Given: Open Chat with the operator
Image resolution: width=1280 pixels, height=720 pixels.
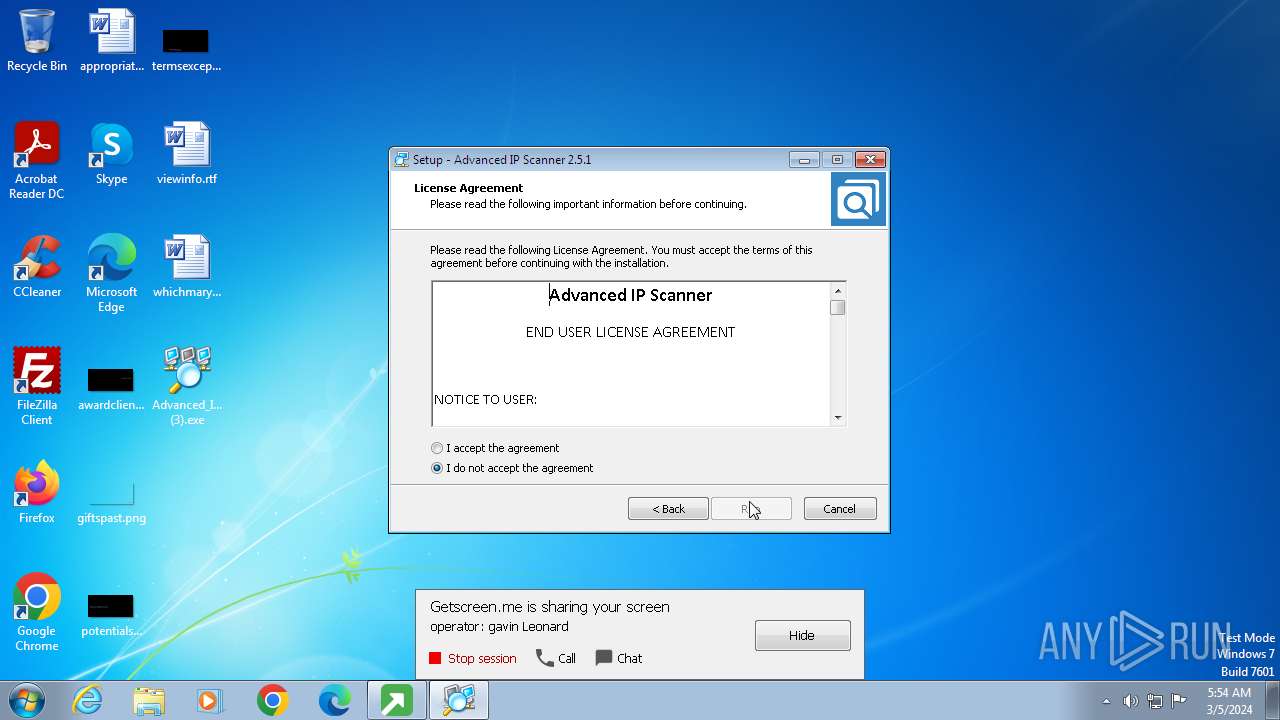Looking at the screenshot, I should pyautogui.click(x=619, y=658).
